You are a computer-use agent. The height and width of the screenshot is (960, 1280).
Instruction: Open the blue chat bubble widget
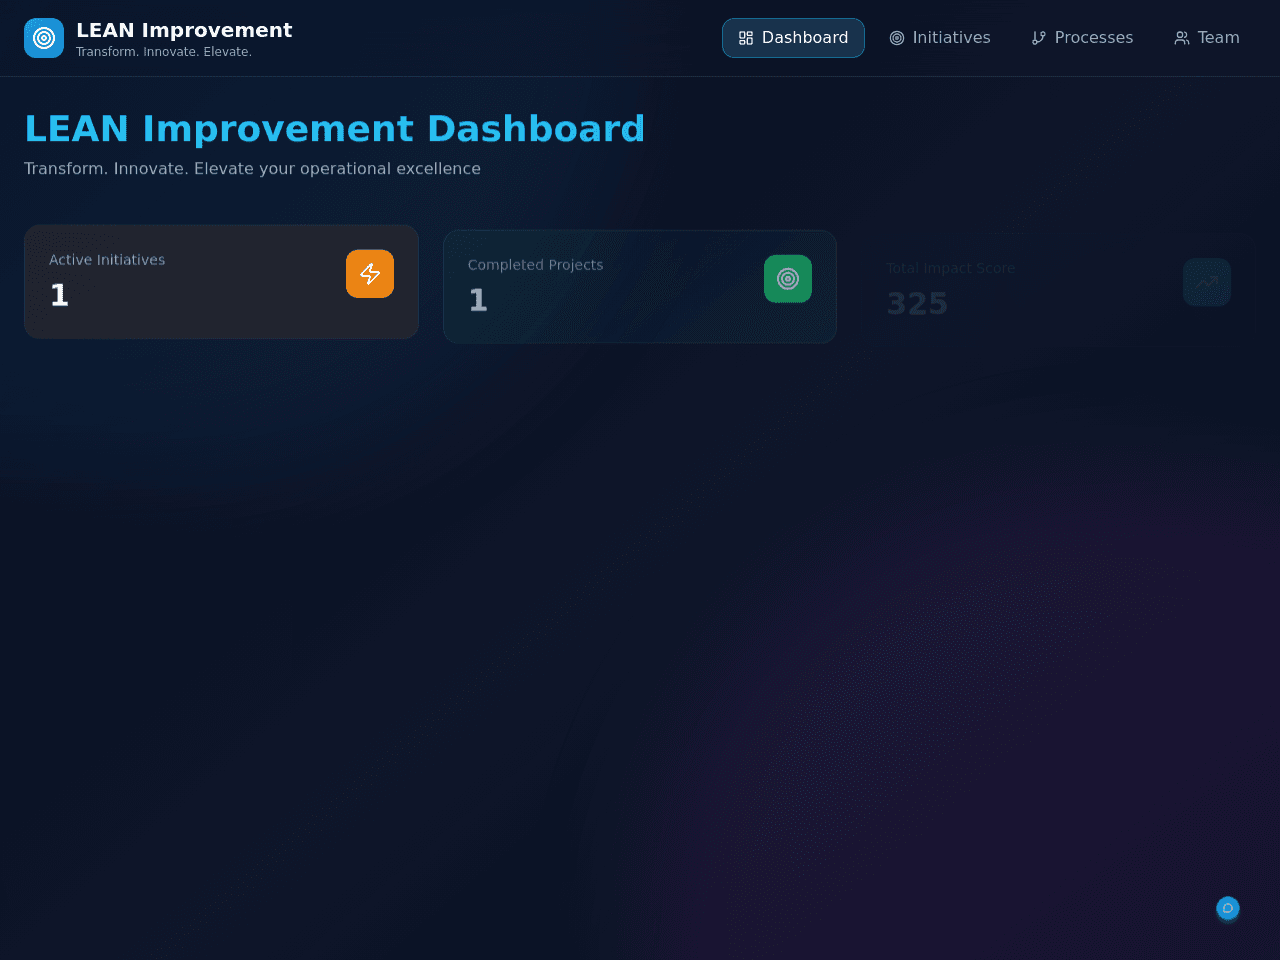pos(1228,908)
